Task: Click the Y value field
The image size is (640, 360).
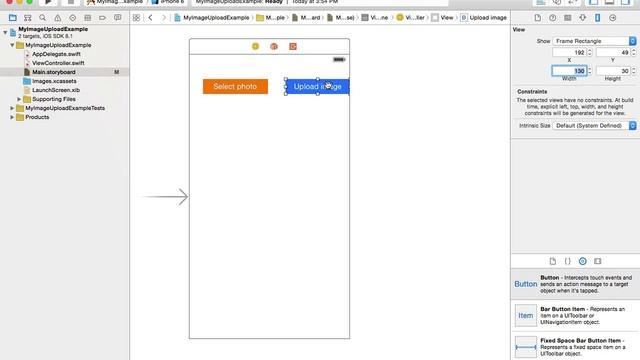Action: [x=613, y=52]
